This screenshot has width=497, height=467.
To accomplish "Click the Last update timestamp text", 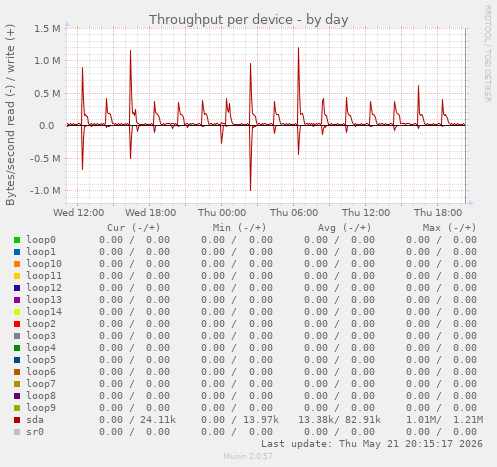I will (372, 444).
